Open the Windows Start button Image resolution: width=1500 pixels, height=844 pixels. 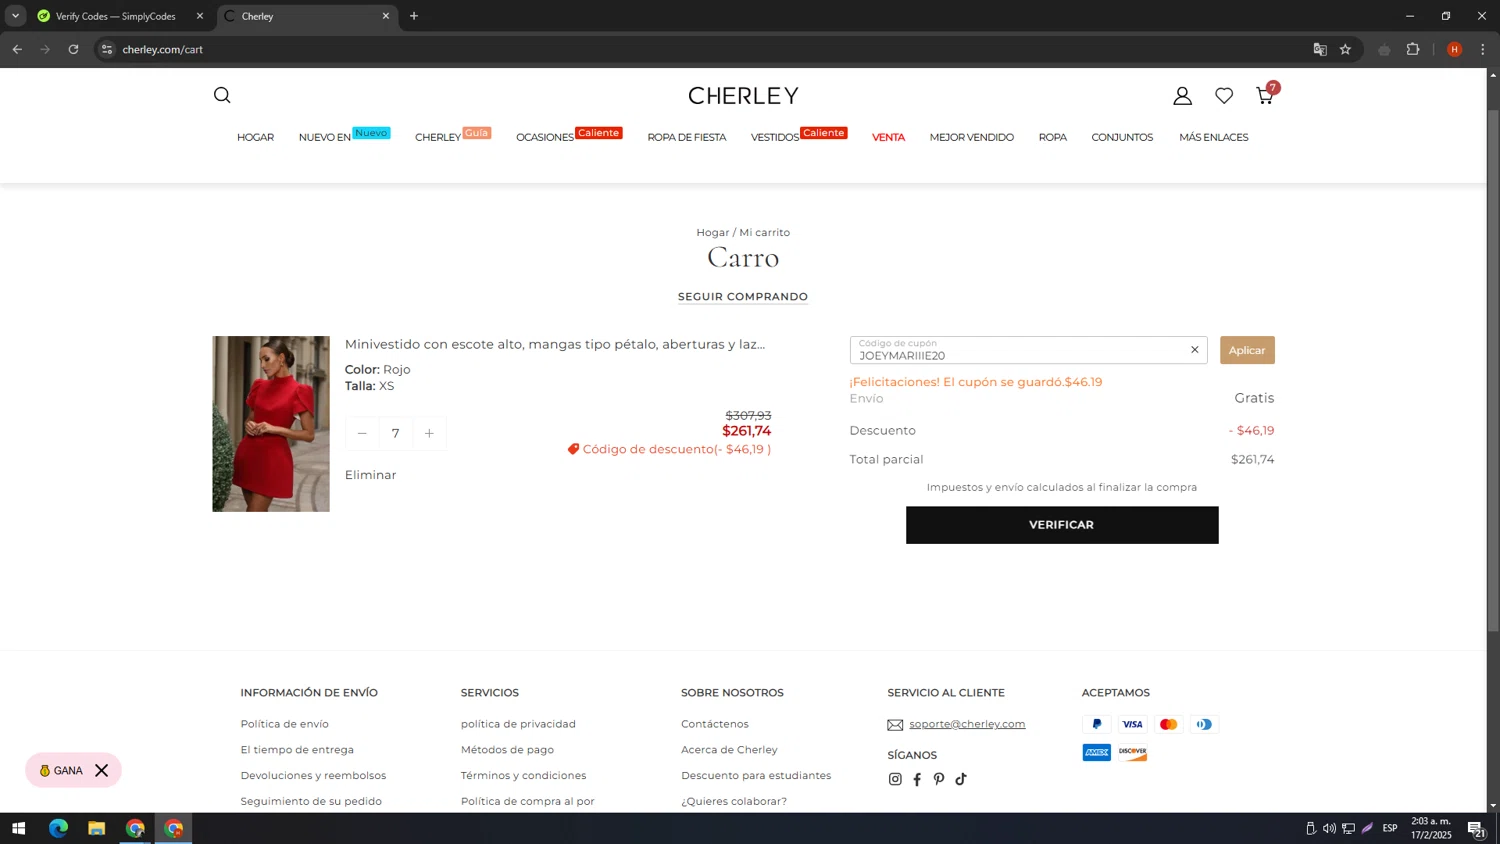18,828
